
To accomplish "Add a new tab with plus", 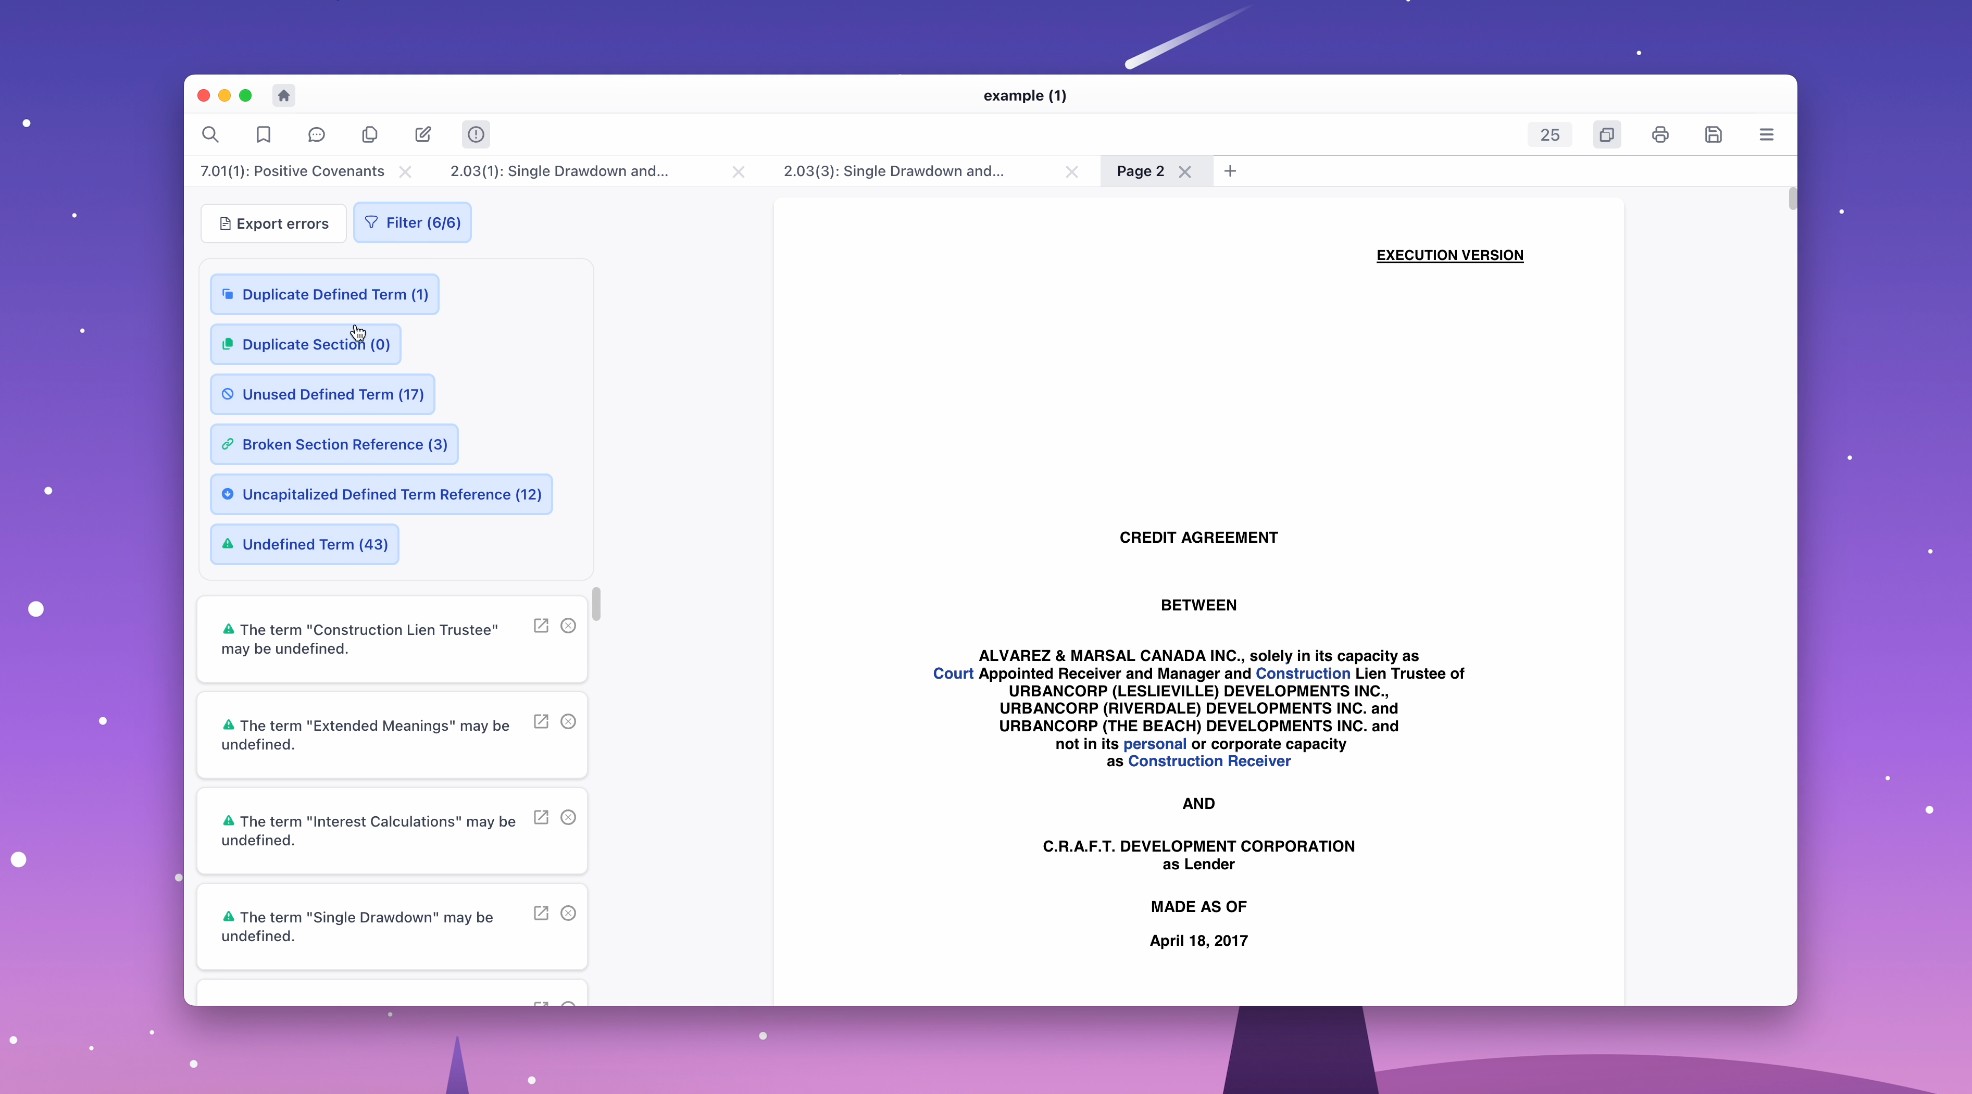I will [x=1230, y=171].
